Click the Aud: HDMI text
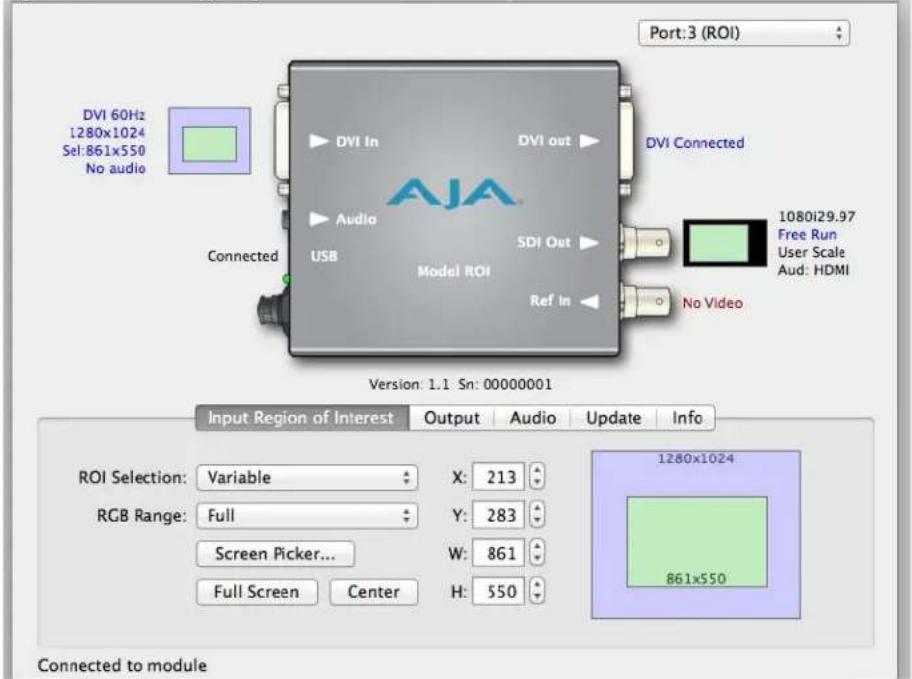This screenshot has width=912, height=679. pos(813,270)
